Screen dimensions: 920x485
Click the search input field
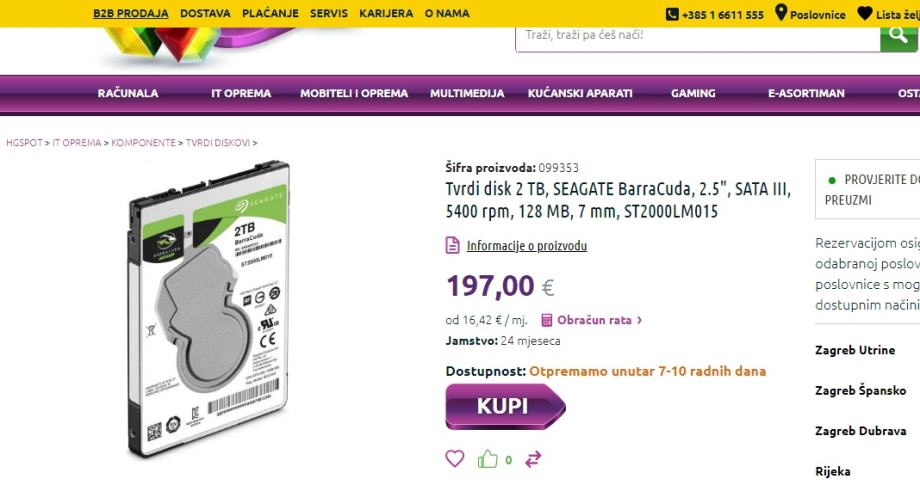698,36
